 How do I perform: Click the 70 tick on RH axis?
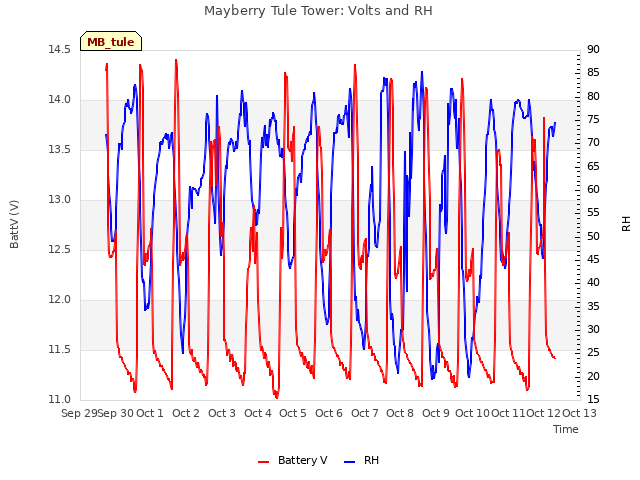pos(593,142)
